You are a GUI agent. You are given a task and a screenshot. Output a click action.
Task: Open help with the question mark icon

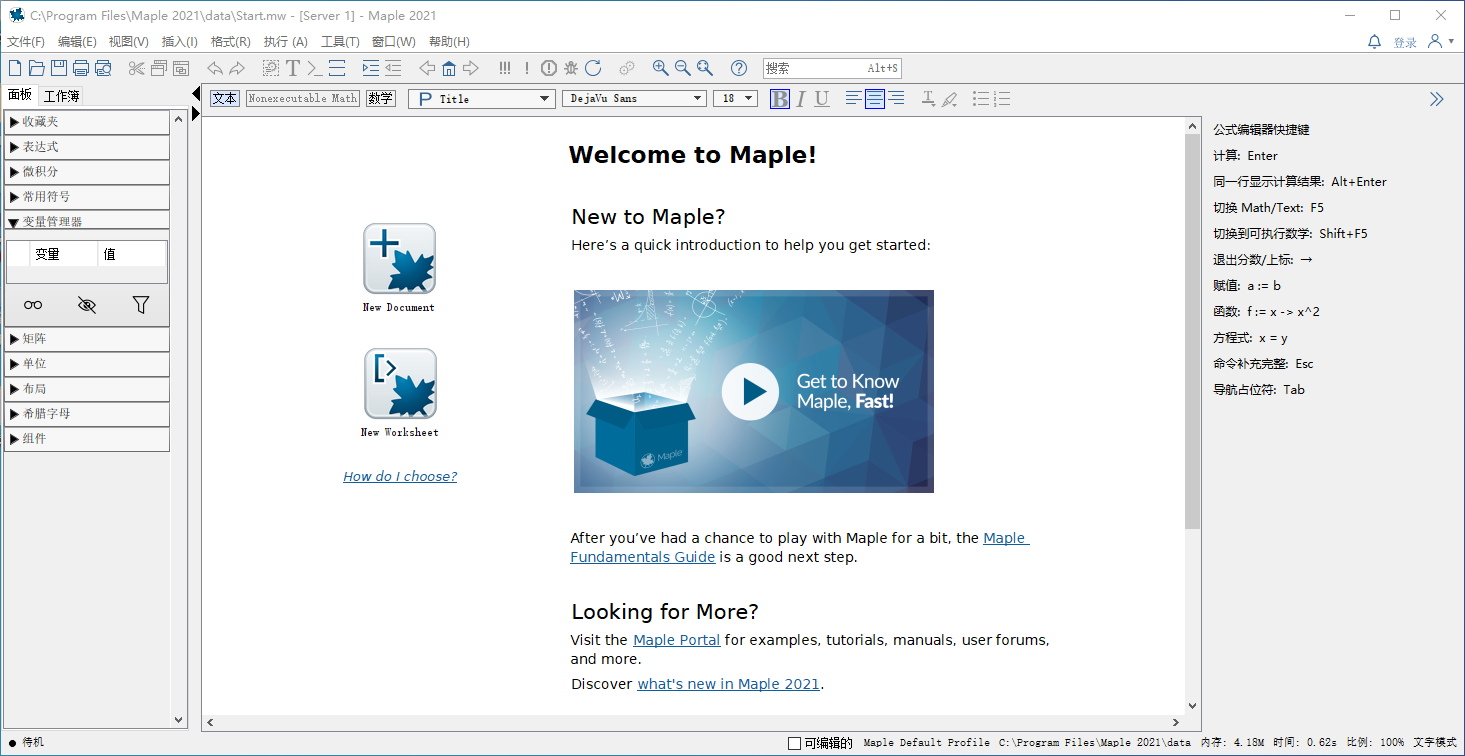tap(739, 68)
